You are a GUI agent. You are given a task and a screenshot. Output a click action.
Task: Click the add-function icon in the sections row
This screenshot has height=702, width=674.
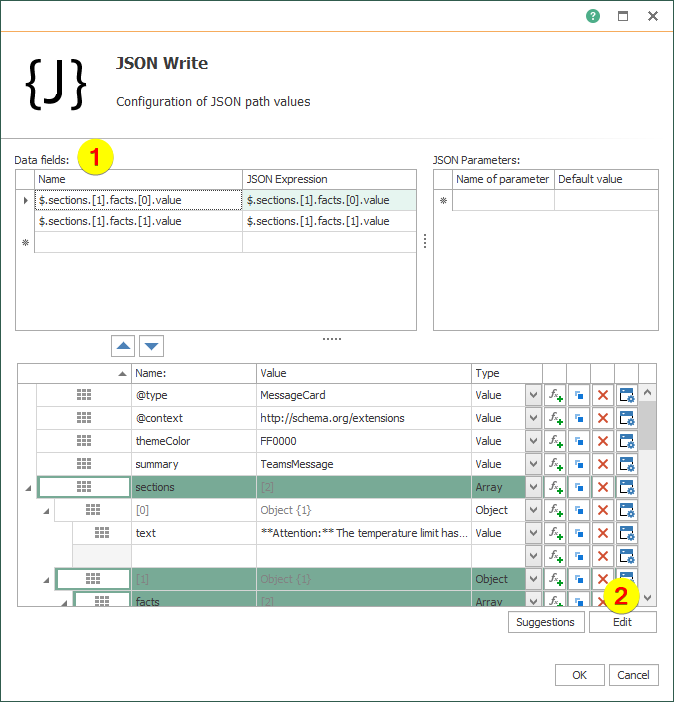click(x=555, y=487)
